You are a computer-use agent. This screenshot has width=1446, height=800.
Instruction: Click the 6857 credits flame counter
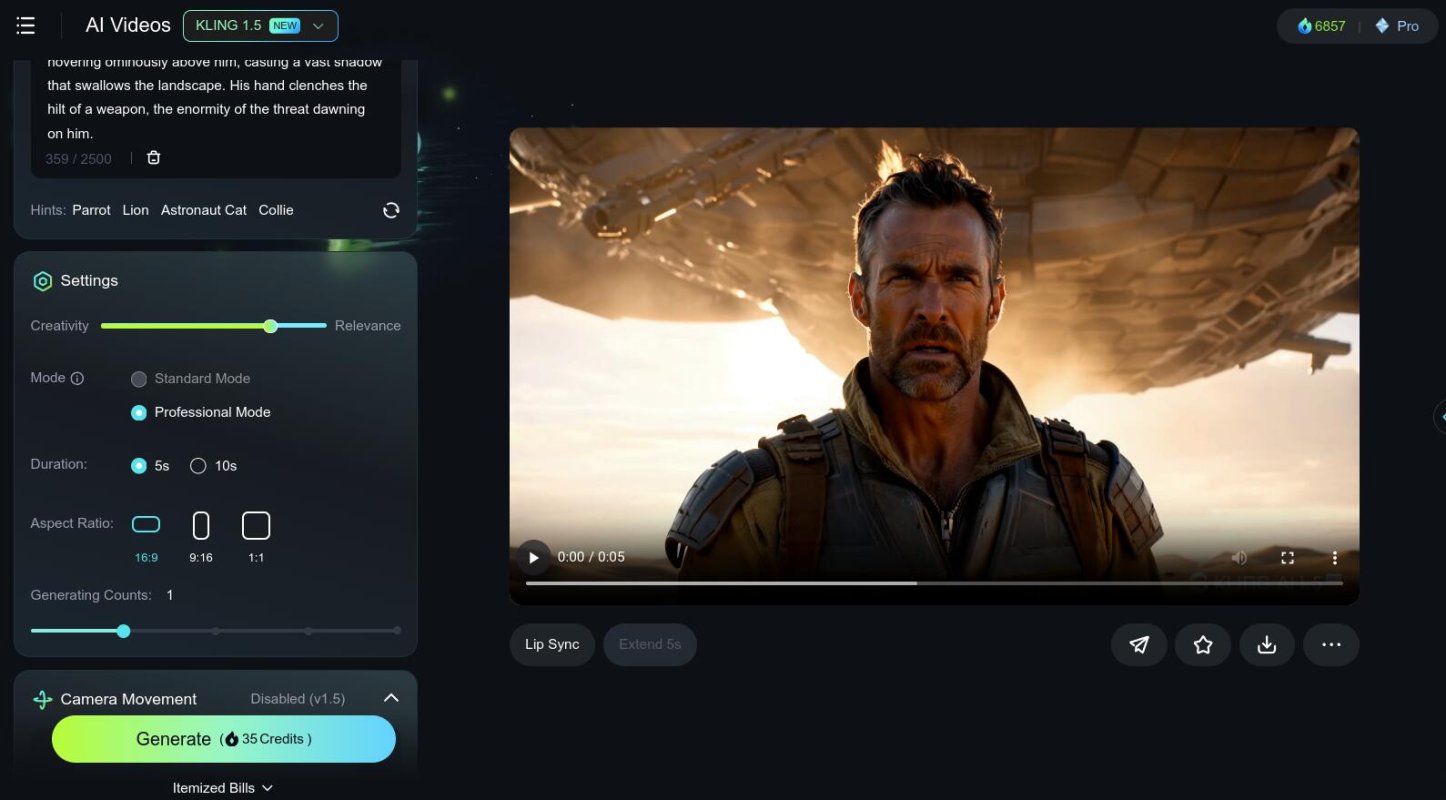[1321, 26]
